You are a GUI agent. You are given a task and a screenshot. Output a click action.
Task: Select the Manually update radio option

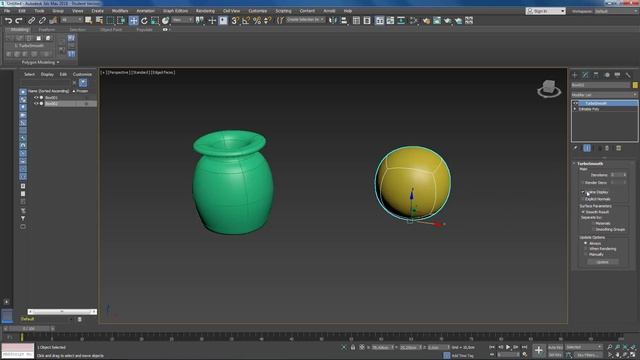(x=586, y=254)
